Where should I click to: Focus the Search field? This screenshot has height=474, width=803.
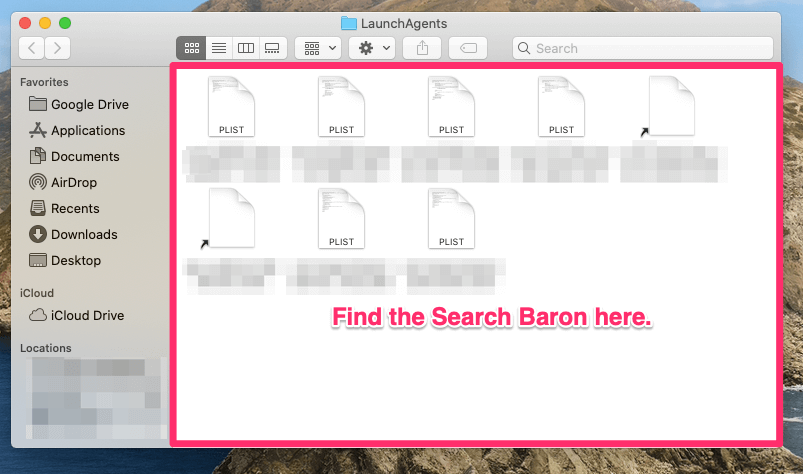[x=643, y=48]
